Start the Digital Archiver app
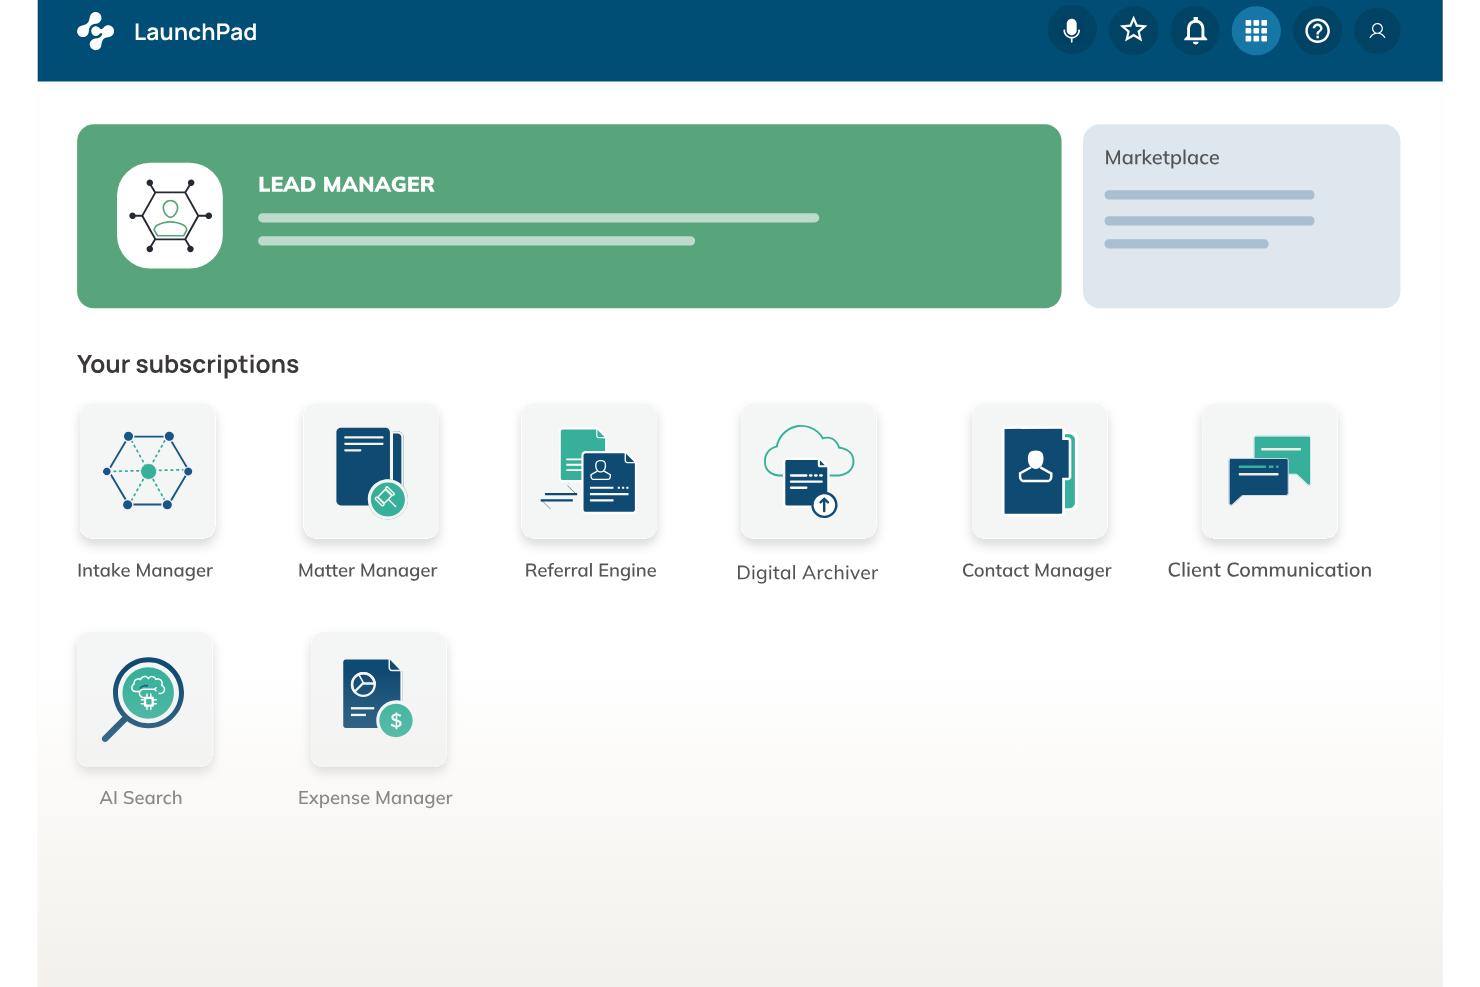1480x987 pixels. [x=808, y=472]
